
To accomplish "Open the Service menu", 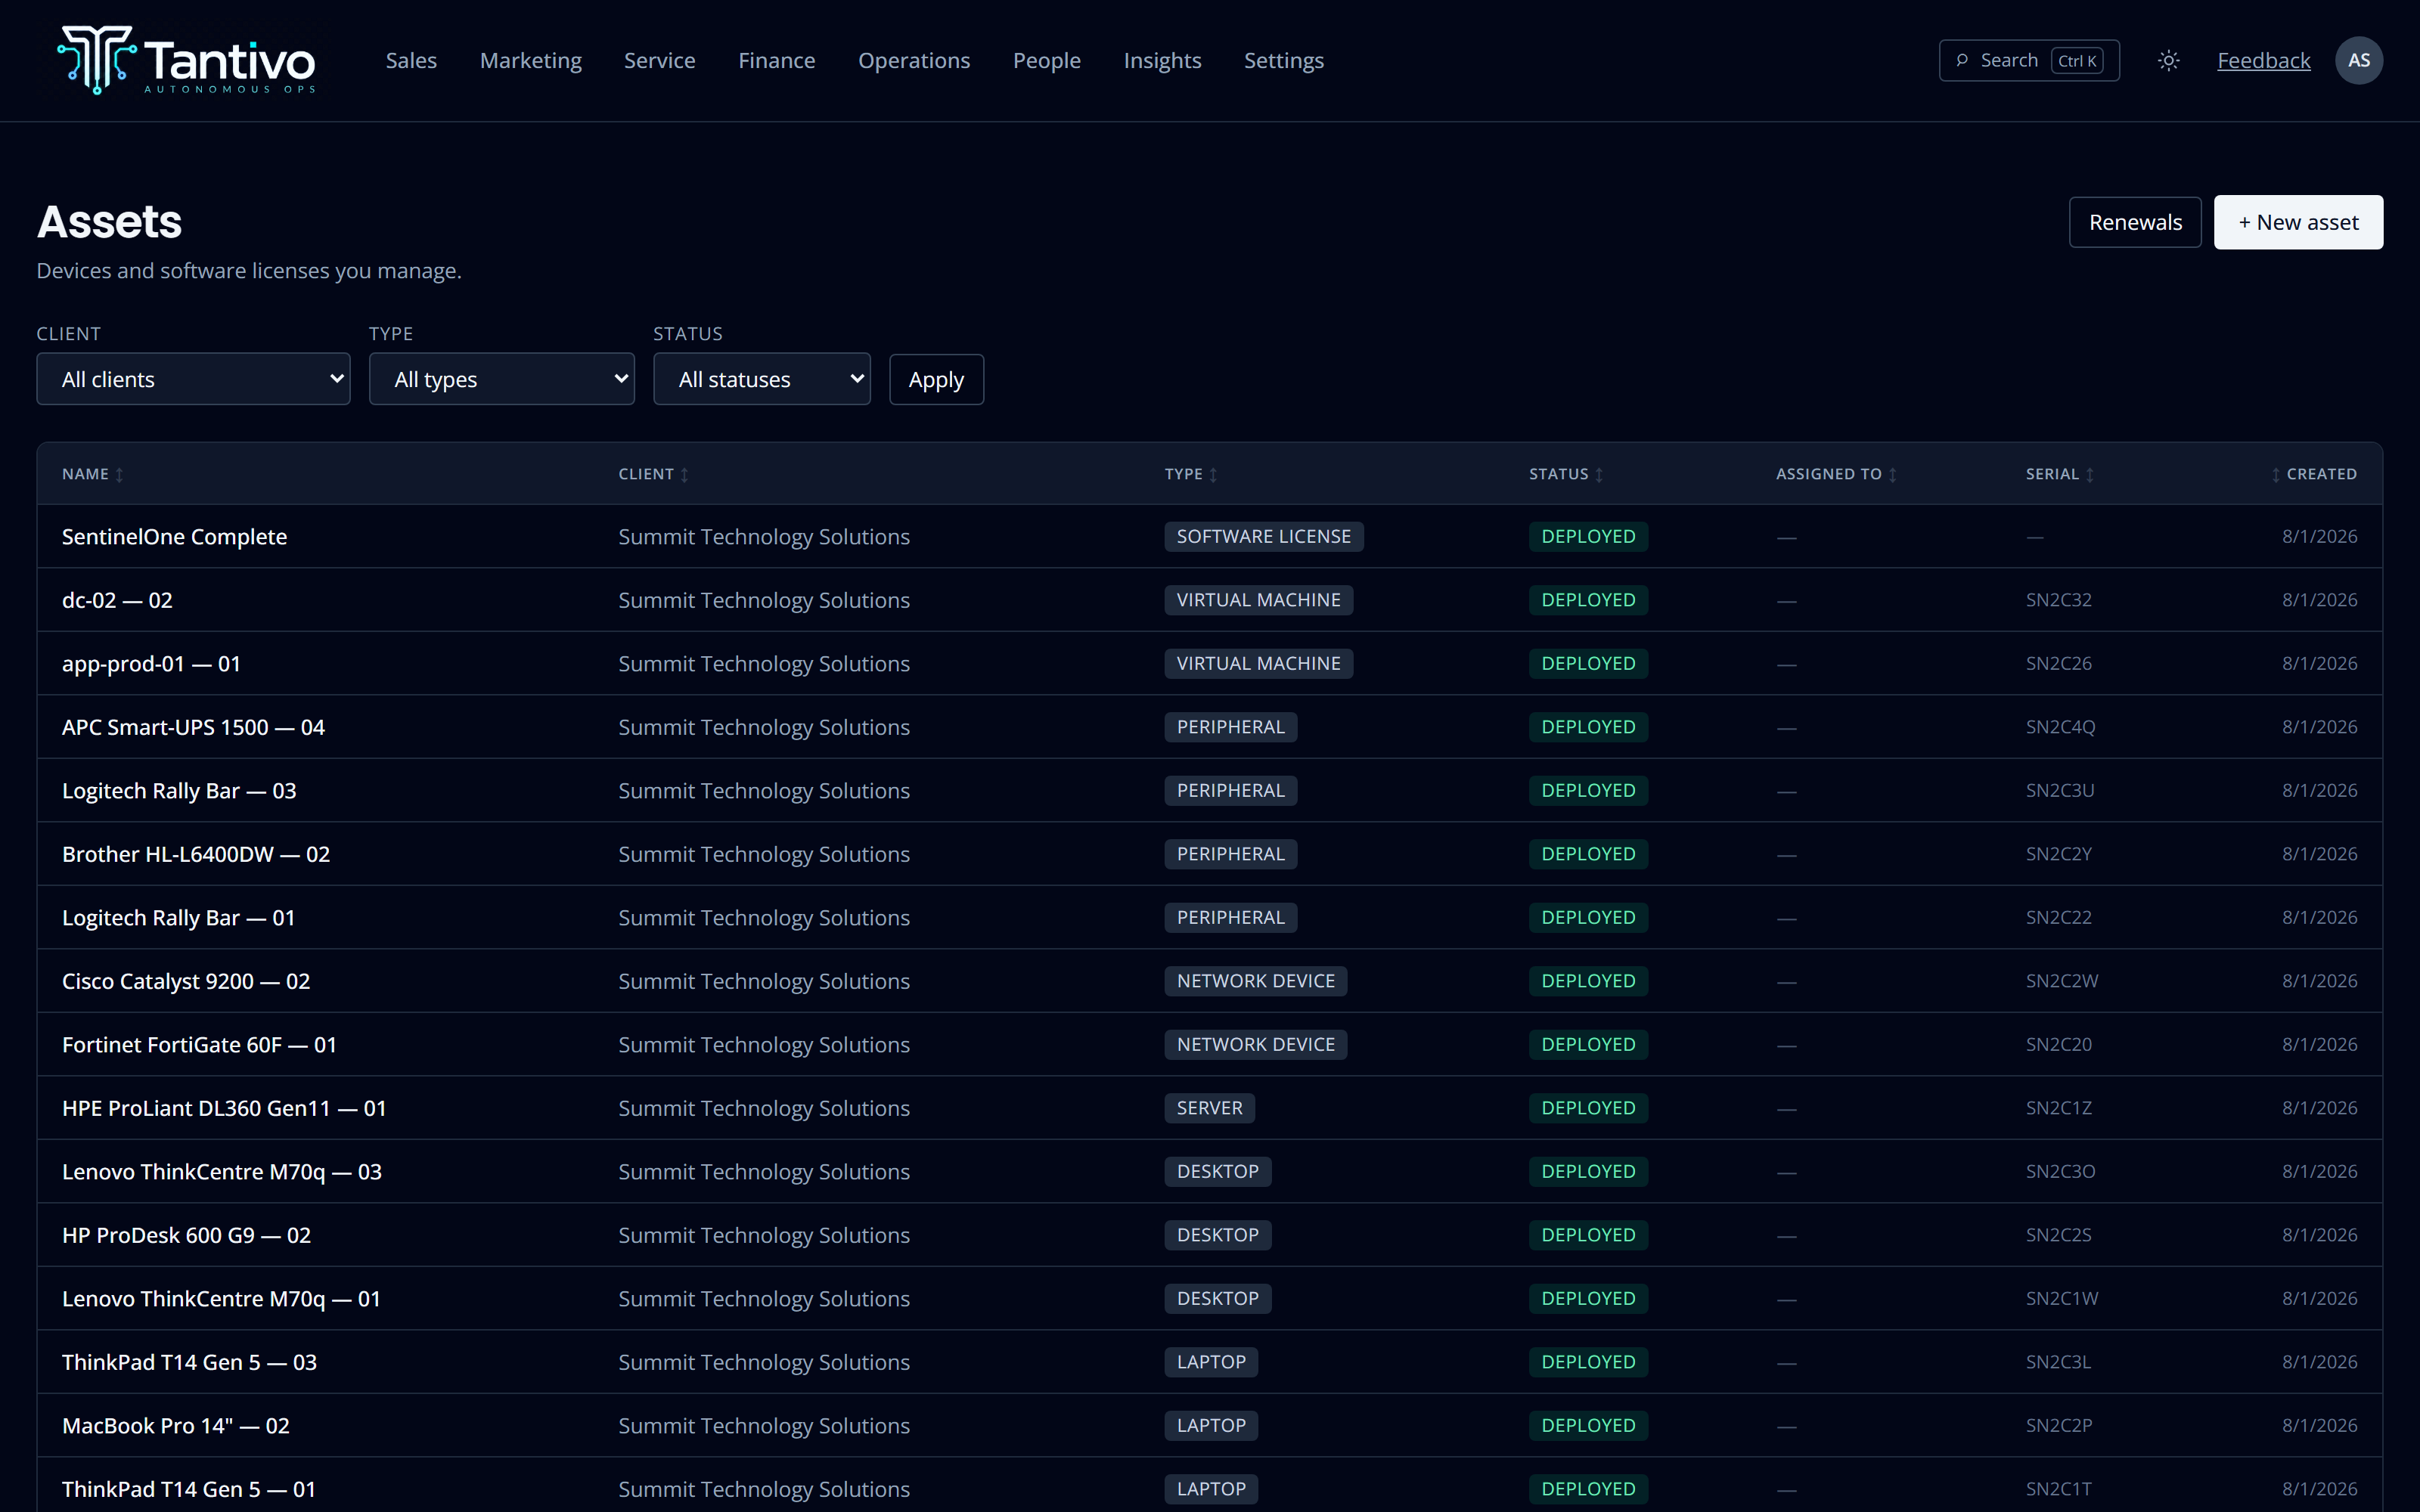I will [x=659, y=61].
